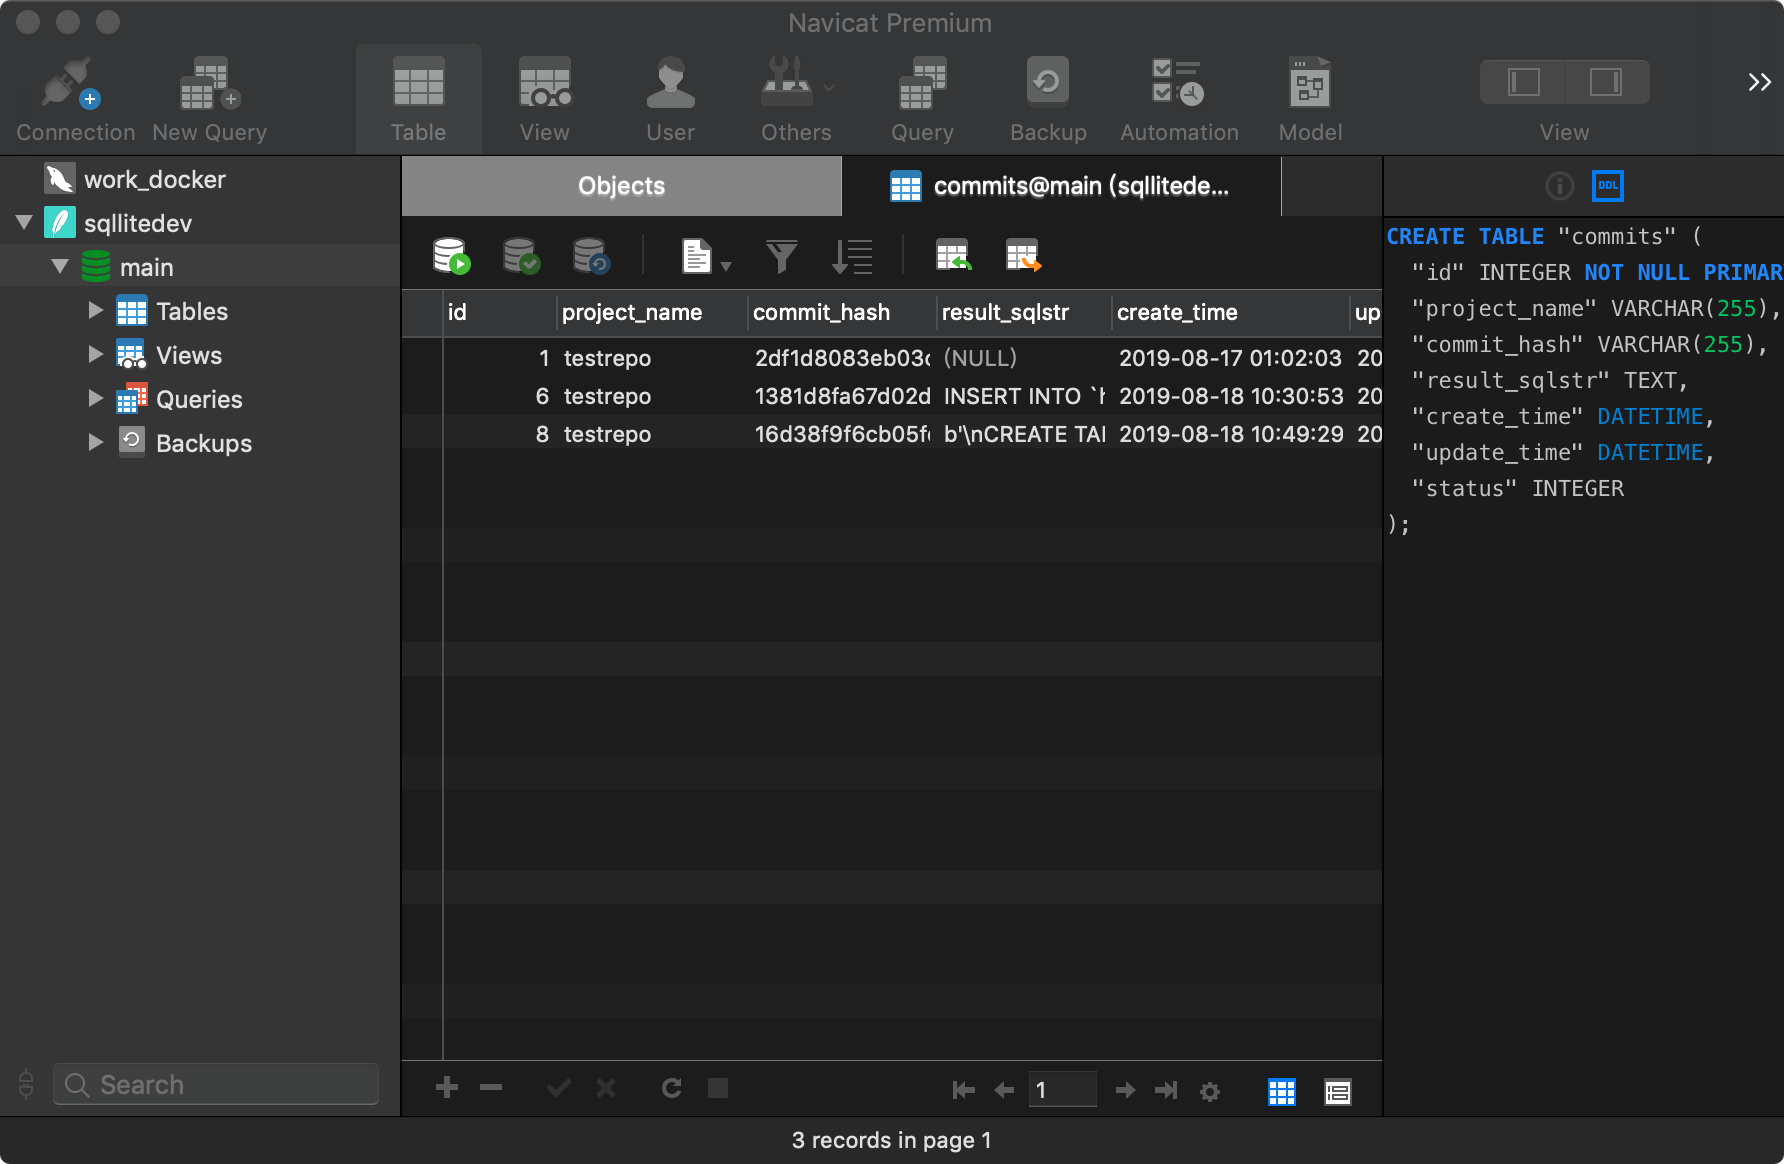The image size is (1784, 1164).
Task: Open the Filter tool for records
Action: [781, 255]
